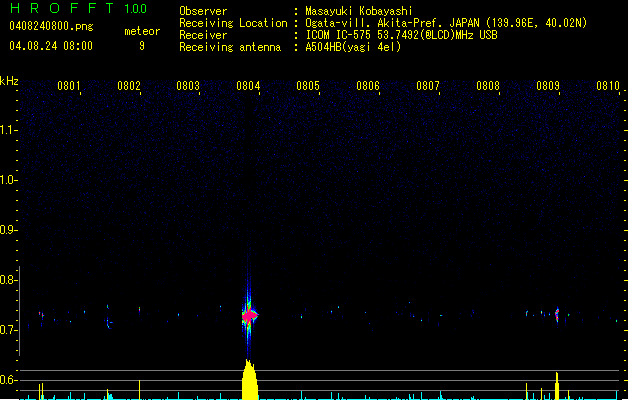
Task: Select the 0810 time marker
Action: pyautogui.click(x=608, y=87)
